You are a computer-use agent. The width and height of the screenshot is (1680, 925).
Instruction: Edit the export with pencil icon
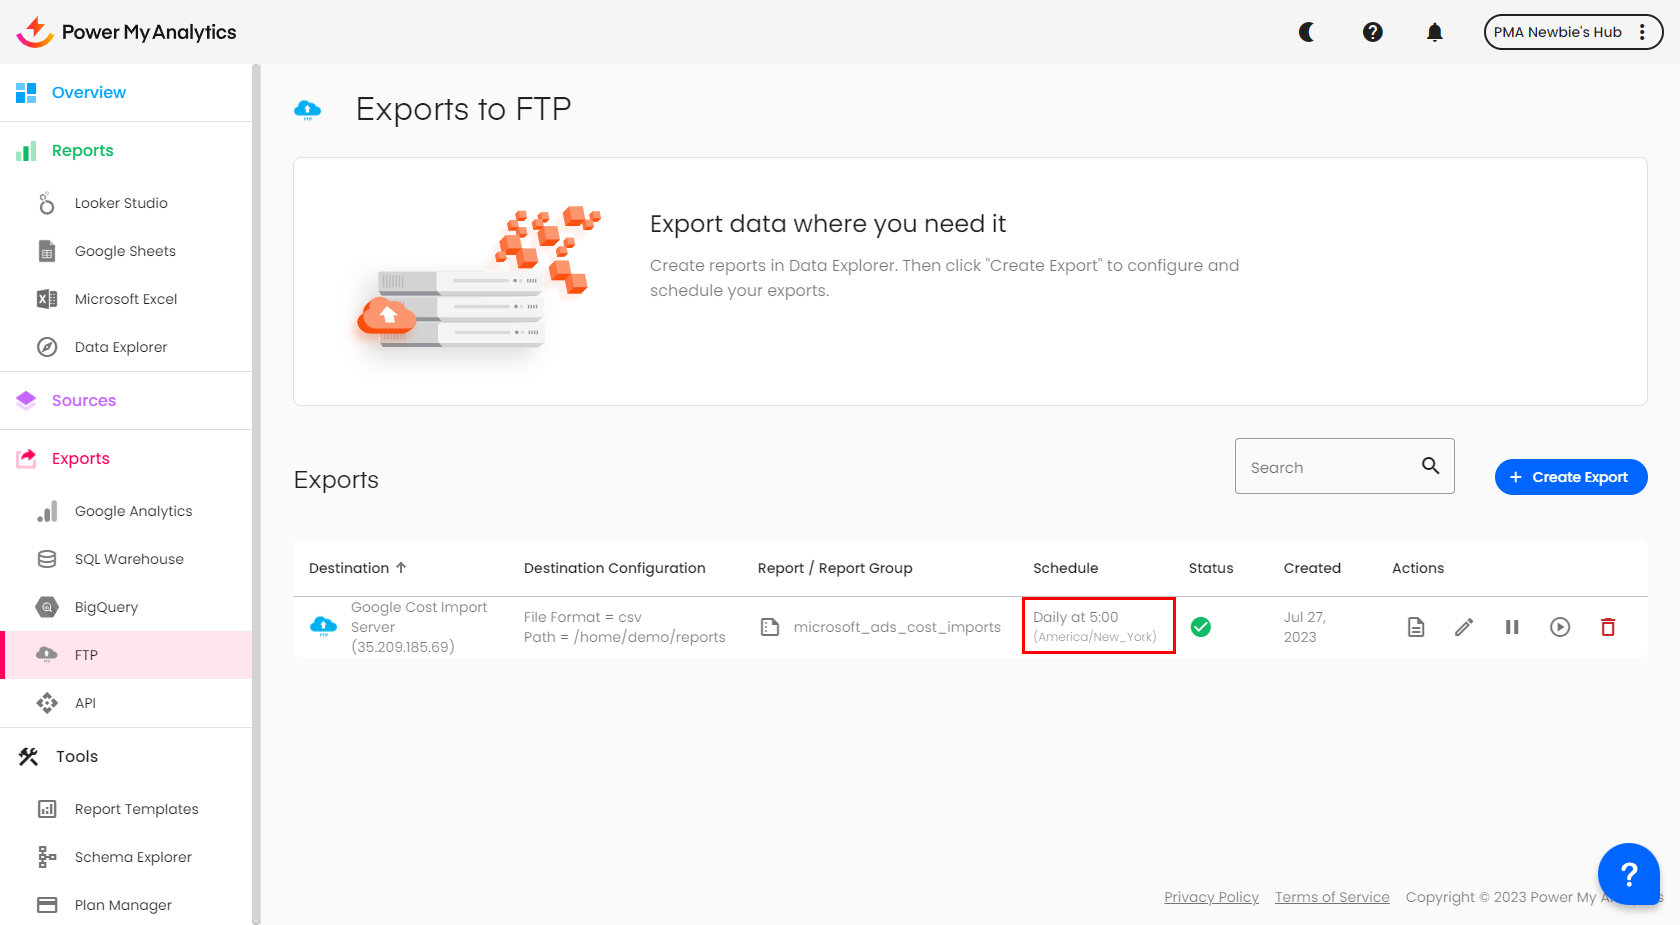[x=1464, y=627]
